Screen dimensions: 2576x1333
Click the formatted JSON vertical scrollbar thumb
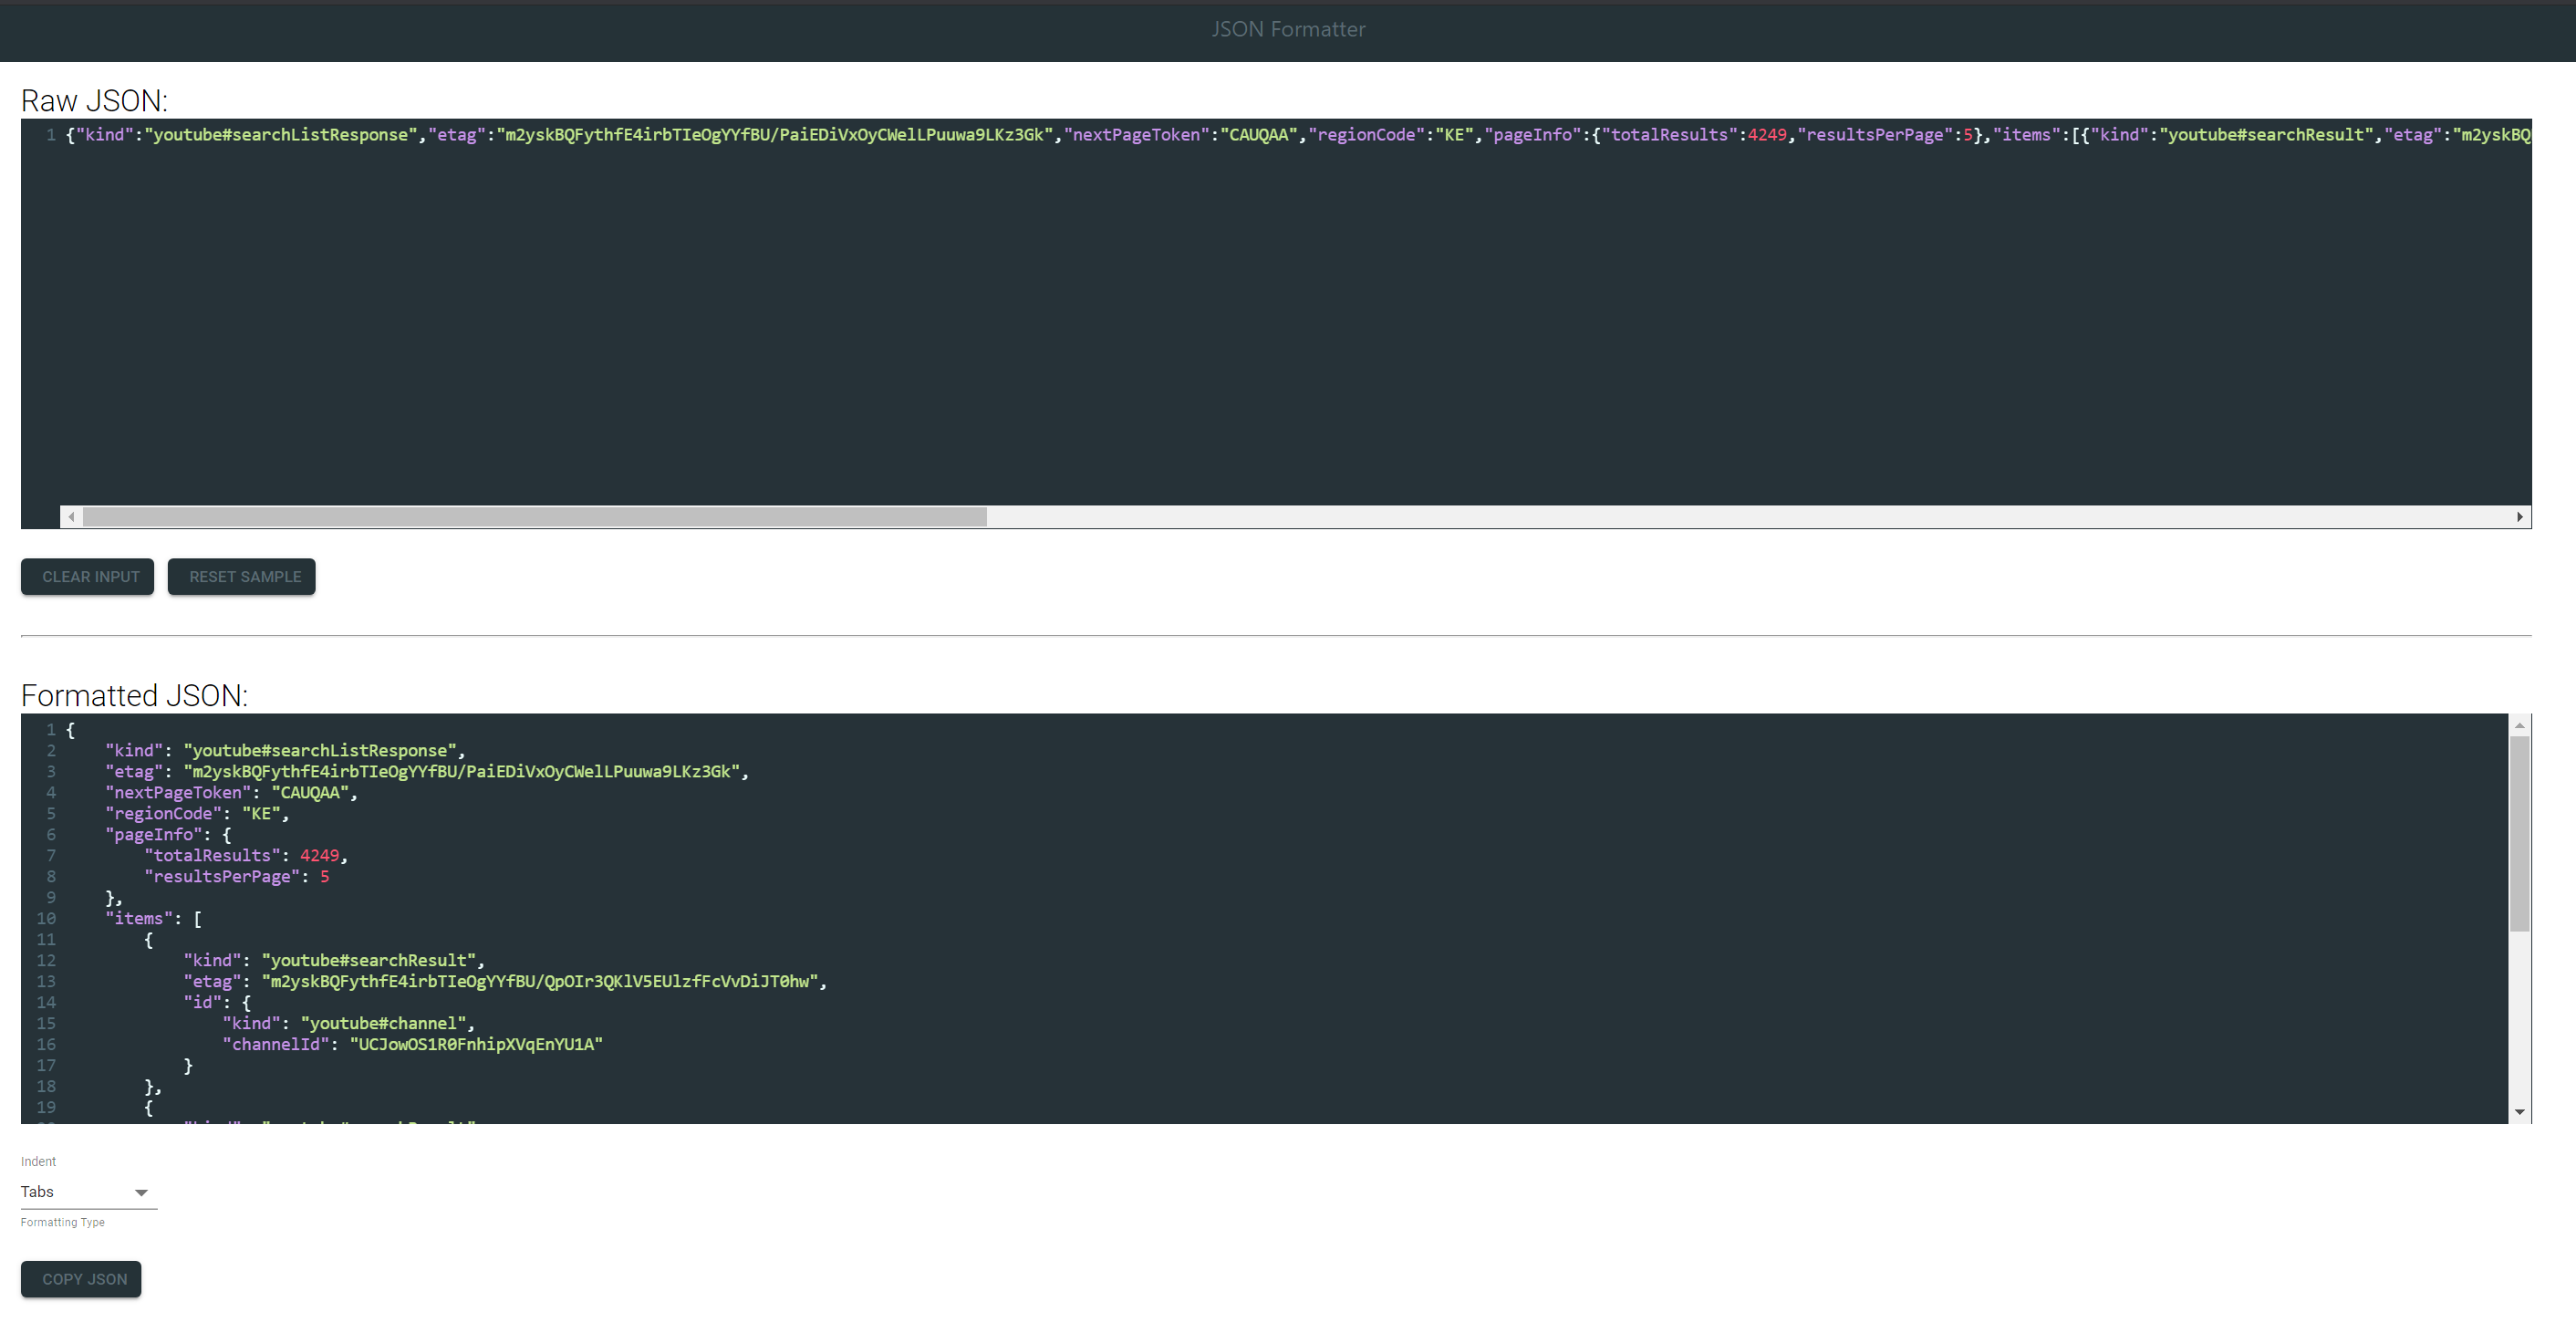tap(2519, 832)
